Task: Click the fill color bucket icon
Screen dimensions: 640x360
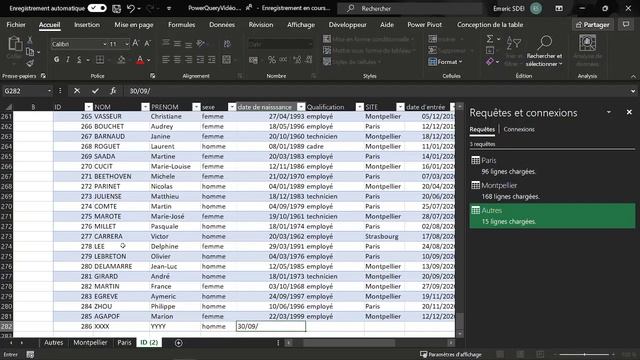Action: click(x=121, y=60)
